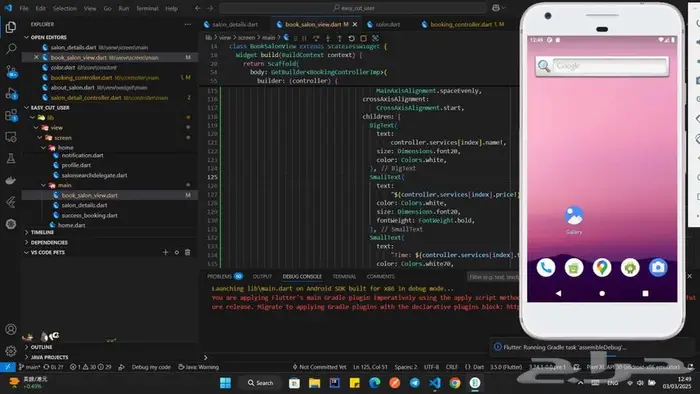
Task: Click title bar command center search box
Action: [x=353, y=8]
